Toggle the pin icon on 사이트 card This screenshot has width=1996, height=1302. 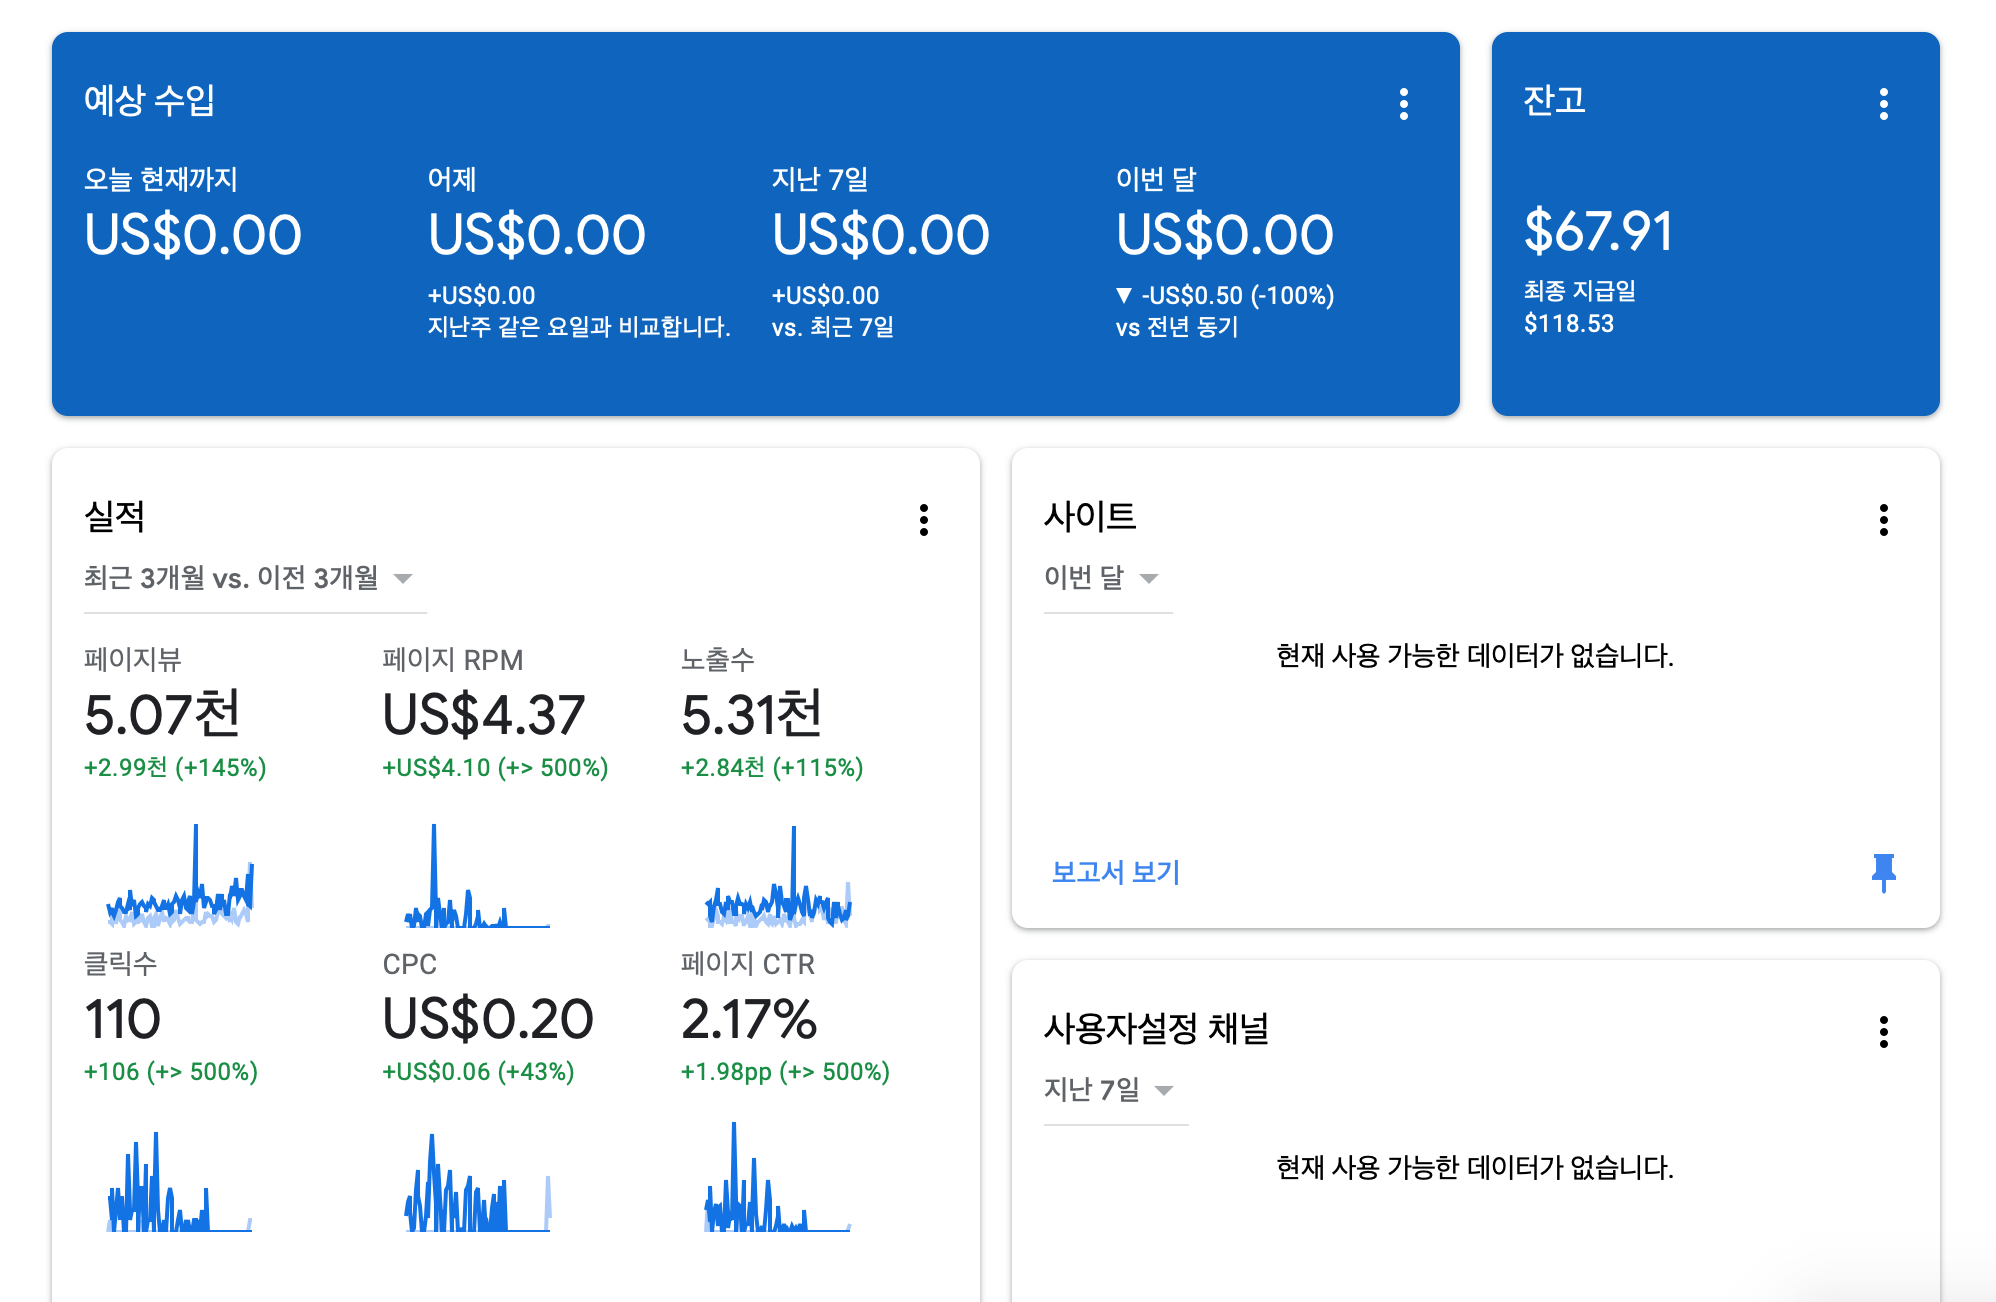(1884, 872)
